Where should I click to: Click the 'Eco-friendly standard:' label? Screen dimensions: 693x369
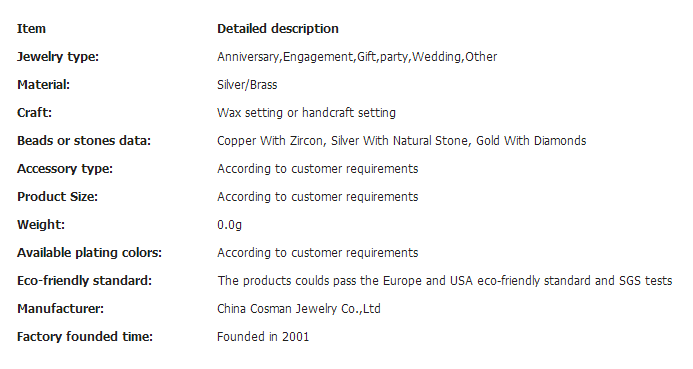[x=84, y=281]
